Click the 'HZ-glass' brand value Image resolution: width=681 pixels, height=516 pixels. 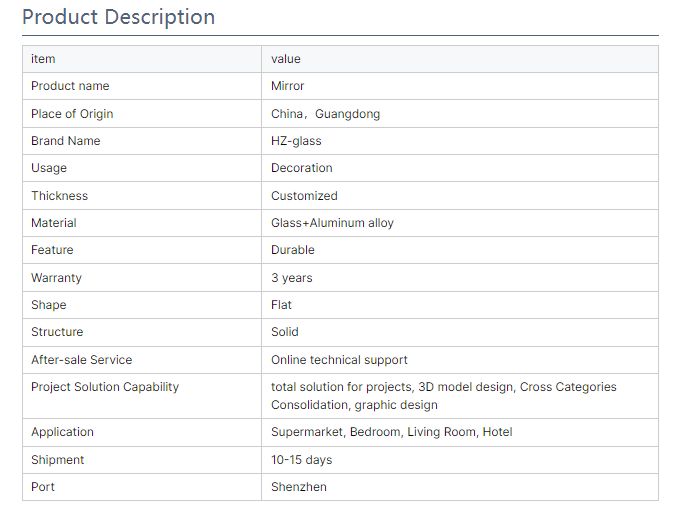point(296,141)
